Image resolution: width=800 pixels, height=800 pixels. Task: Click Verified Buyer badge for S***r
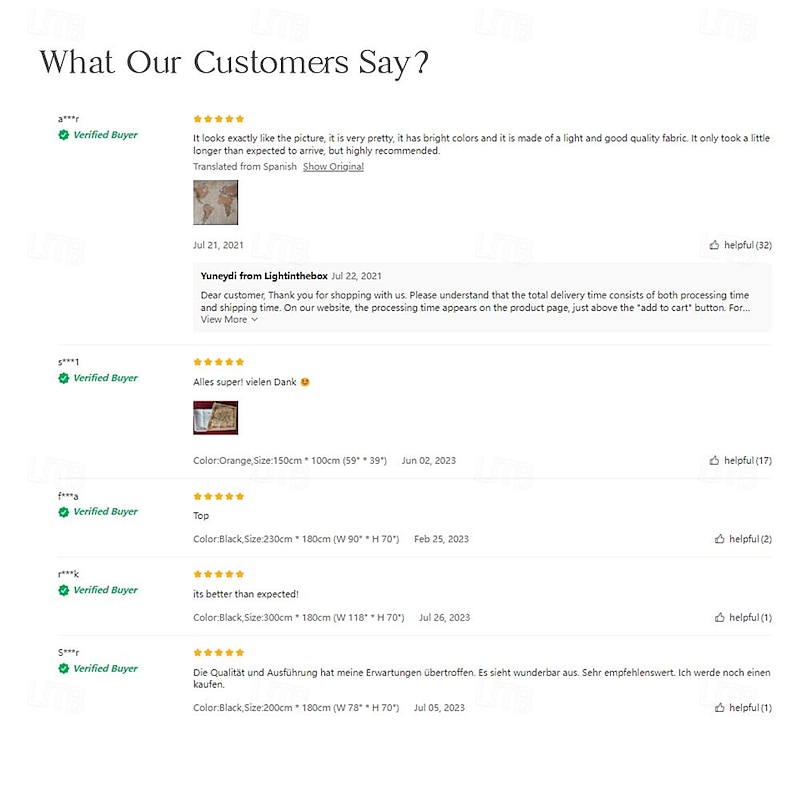pos(64,669)
